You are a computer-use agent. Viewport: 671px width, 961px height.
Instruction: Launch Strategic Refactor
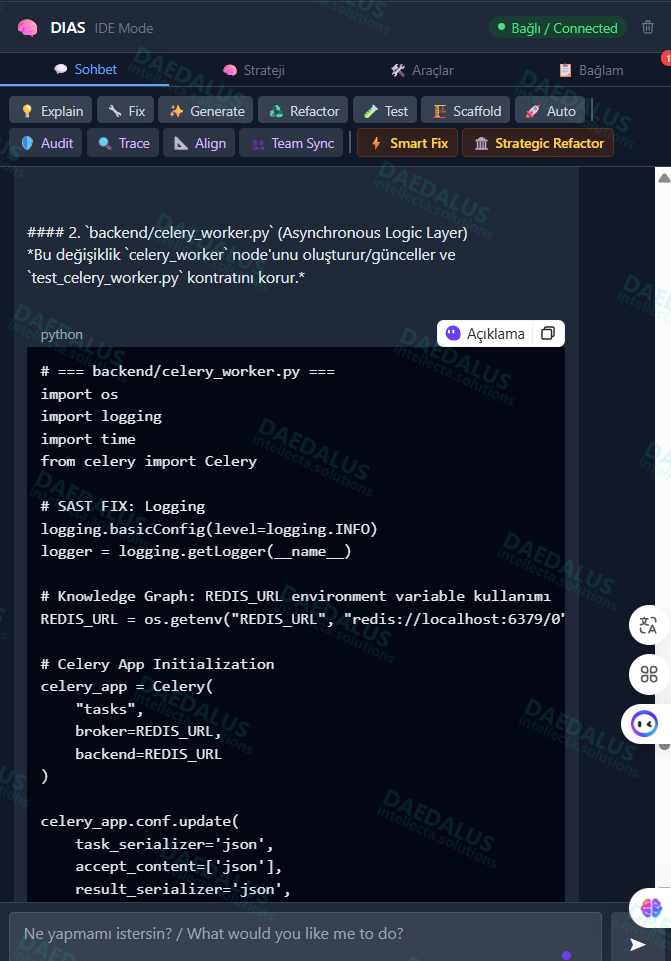pos(538,143)
